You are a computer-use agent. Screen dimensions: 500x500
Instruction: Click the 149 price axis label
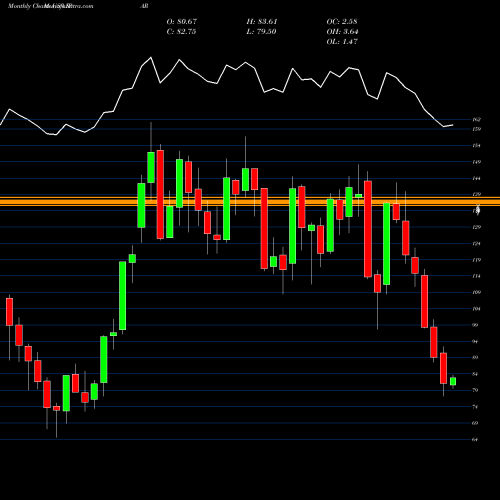tap(476, 162)
